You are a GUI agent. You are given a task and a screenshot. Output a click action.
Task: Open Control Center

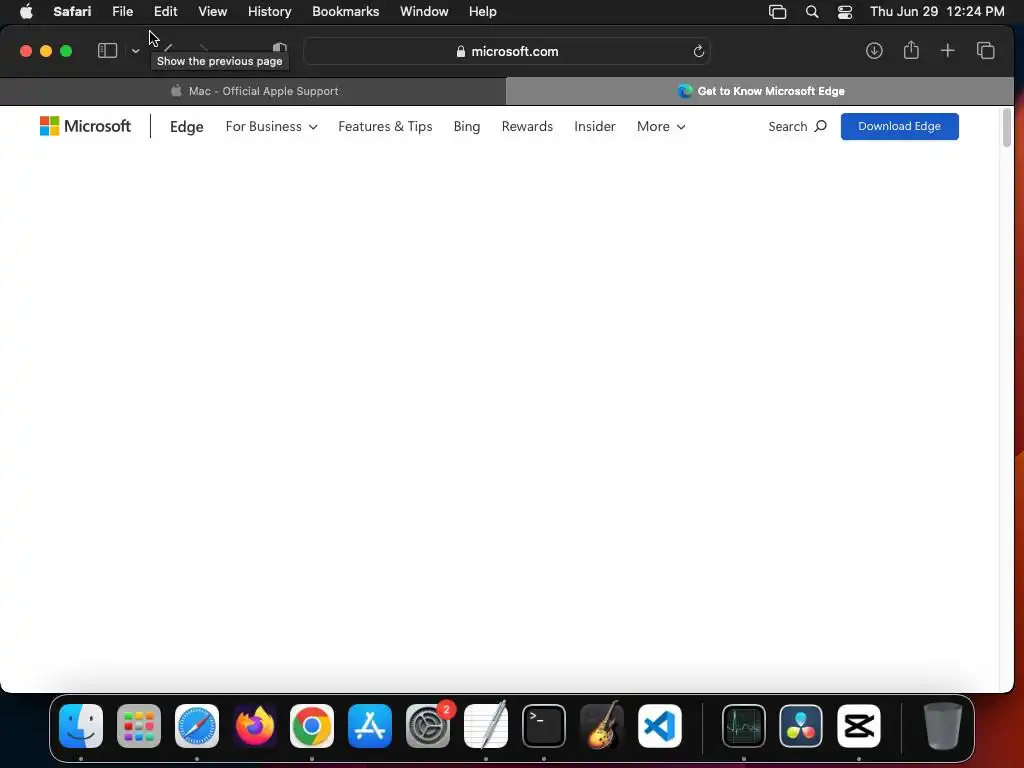(x=844, y=12)
